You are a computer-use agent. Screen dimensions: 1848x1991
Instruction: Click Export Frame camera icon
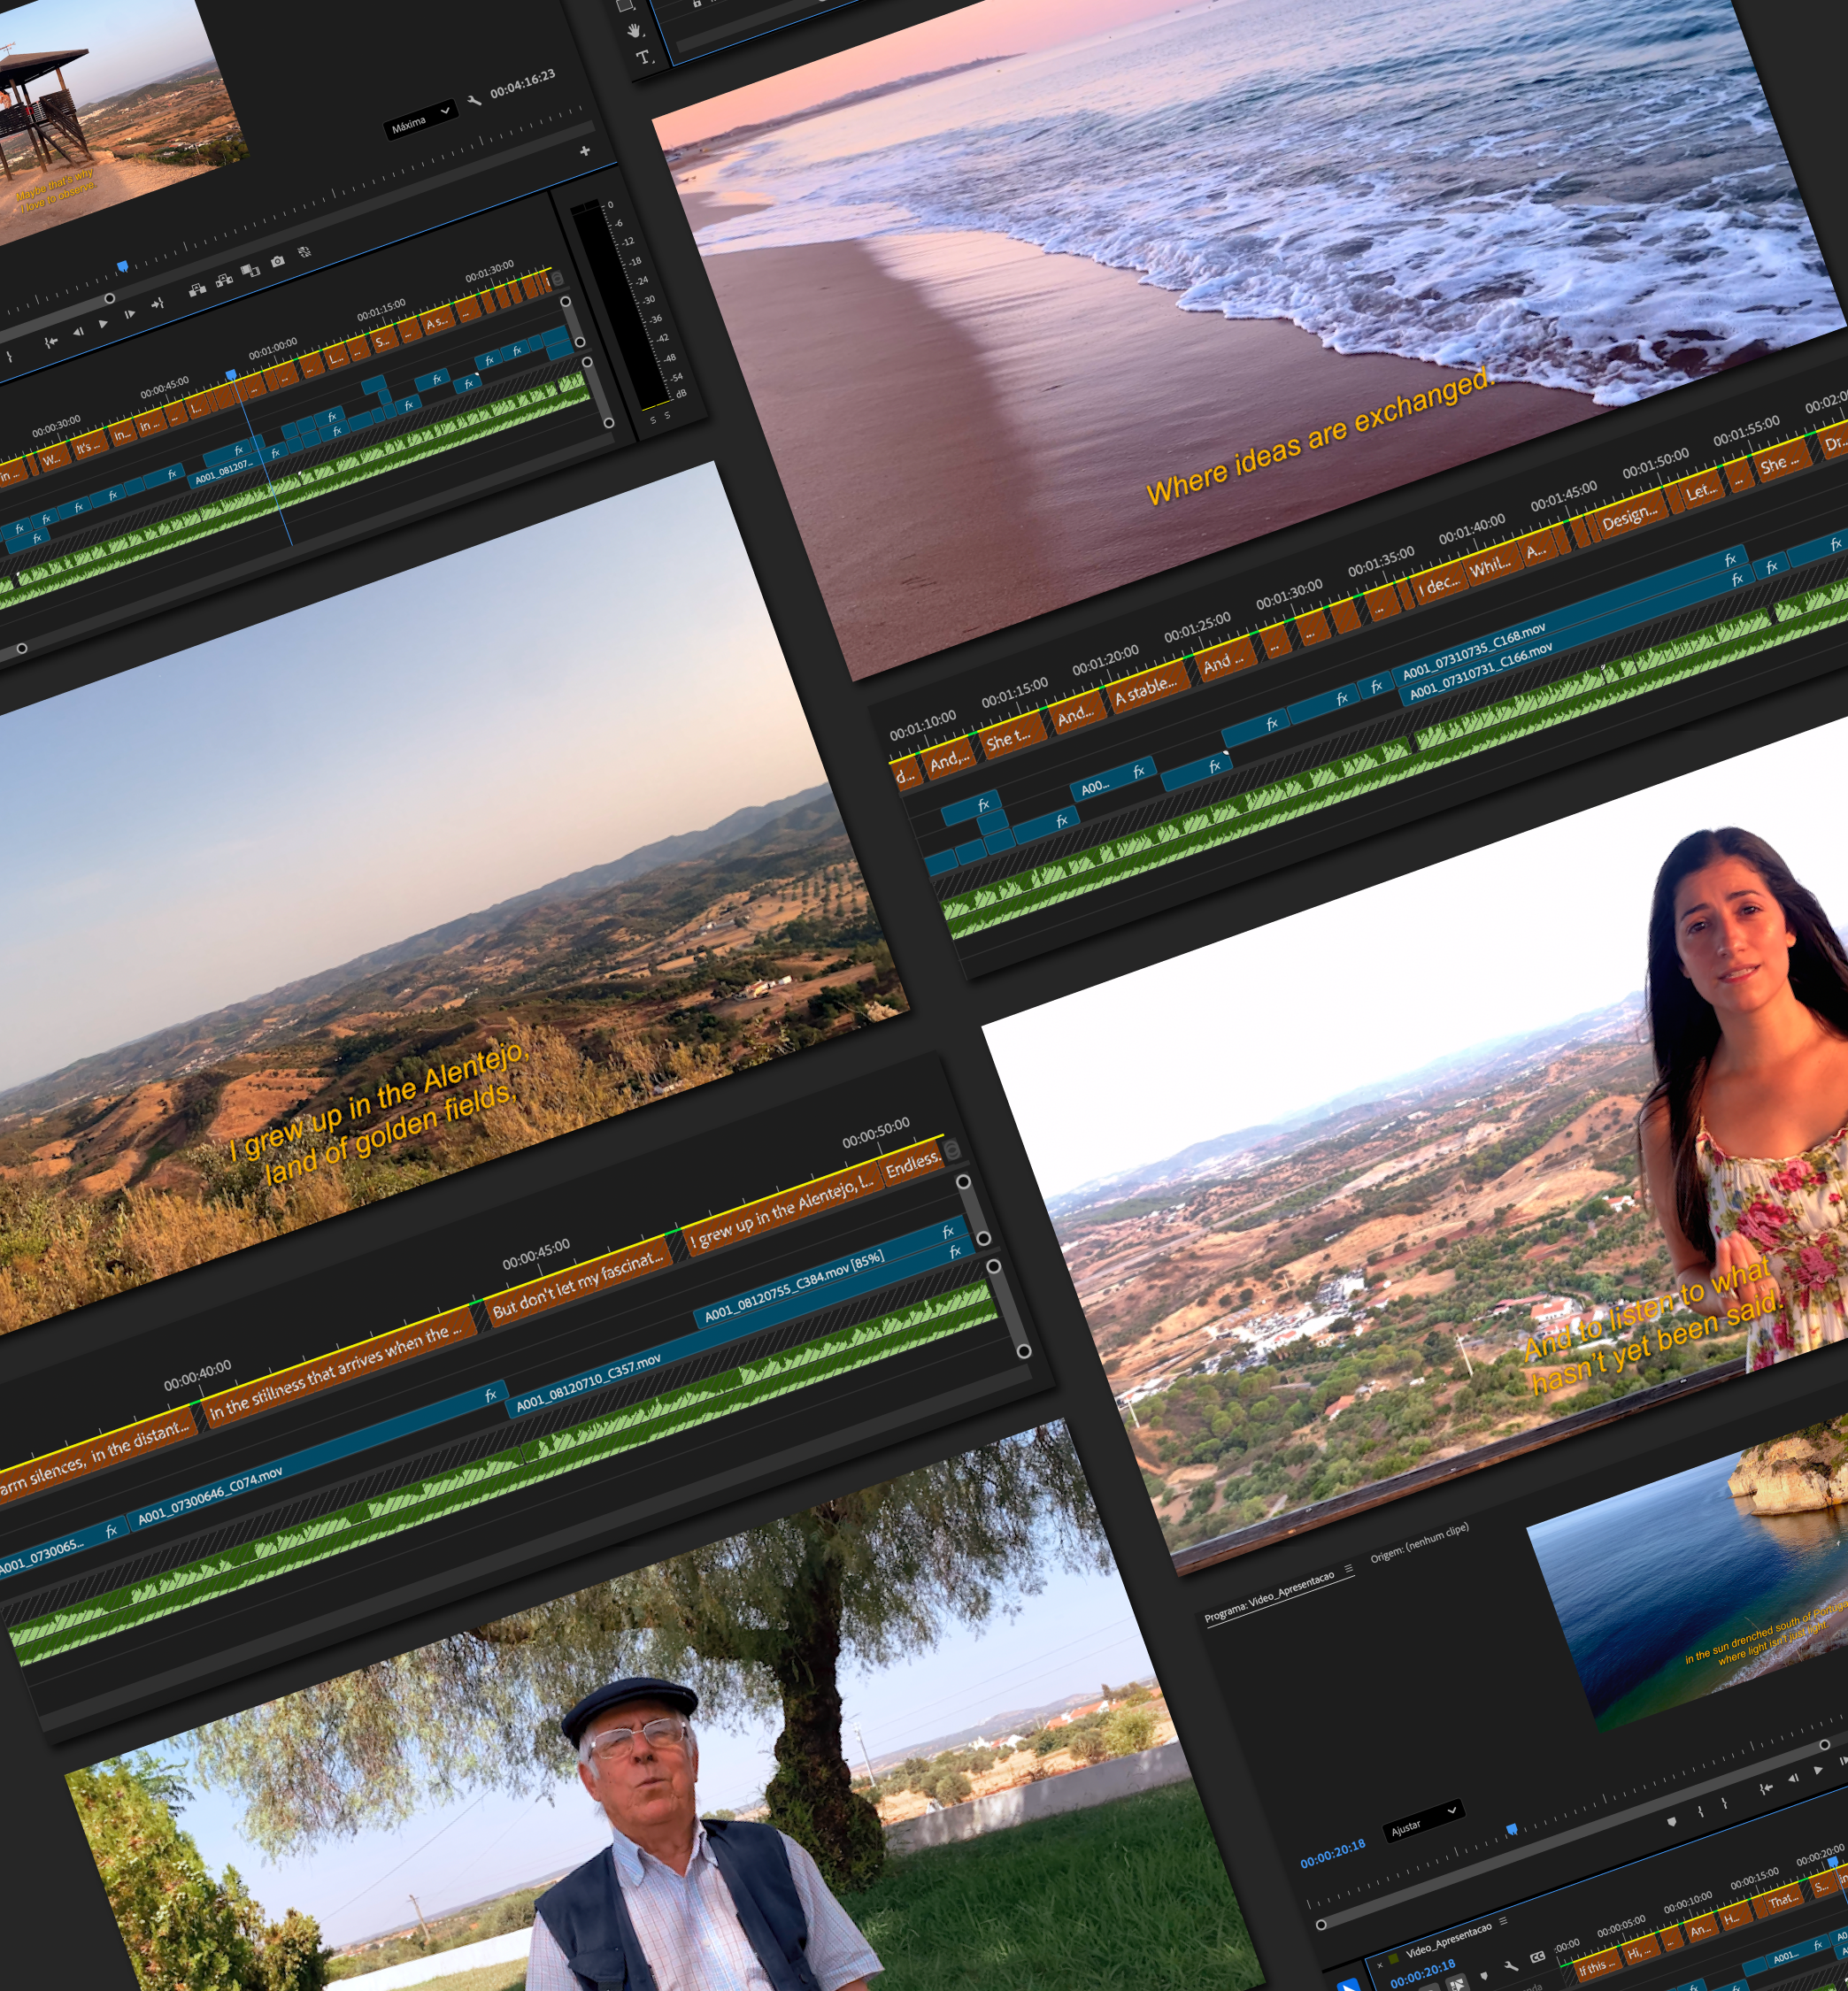pyautogui.click(x=278, y=262)
